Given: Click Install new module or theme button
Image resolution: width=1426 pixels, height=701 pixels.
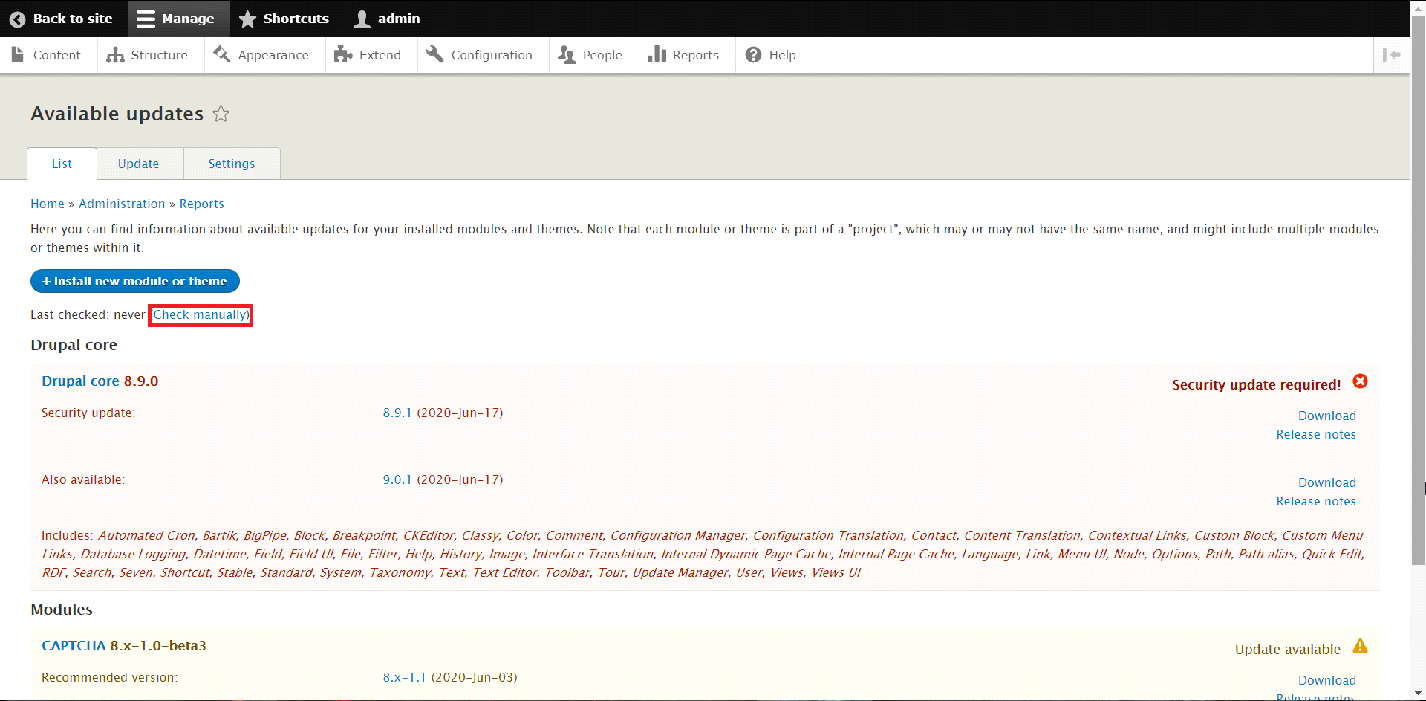Looking at the screenshot, I should (x=135, y=282).
